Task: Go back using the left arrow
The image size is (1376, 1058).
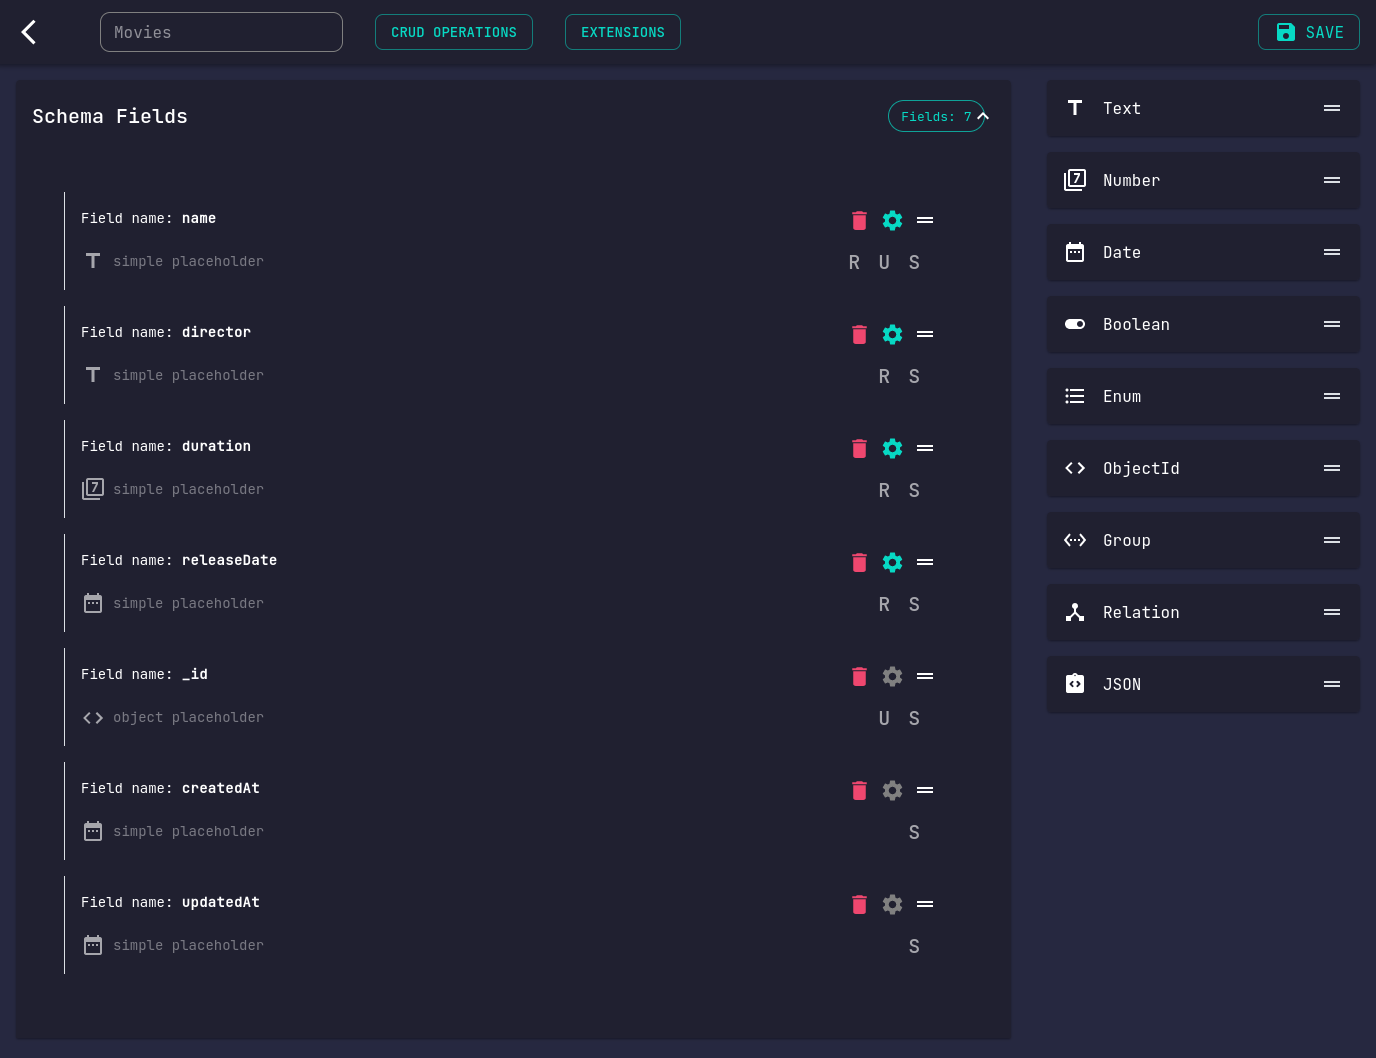Action: click(x=29, y=32)
